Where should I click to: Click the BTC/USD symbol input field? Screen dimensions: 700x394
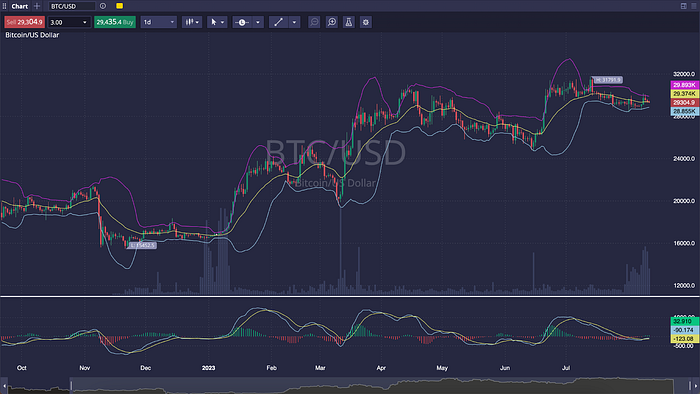(x=71, y=6)
